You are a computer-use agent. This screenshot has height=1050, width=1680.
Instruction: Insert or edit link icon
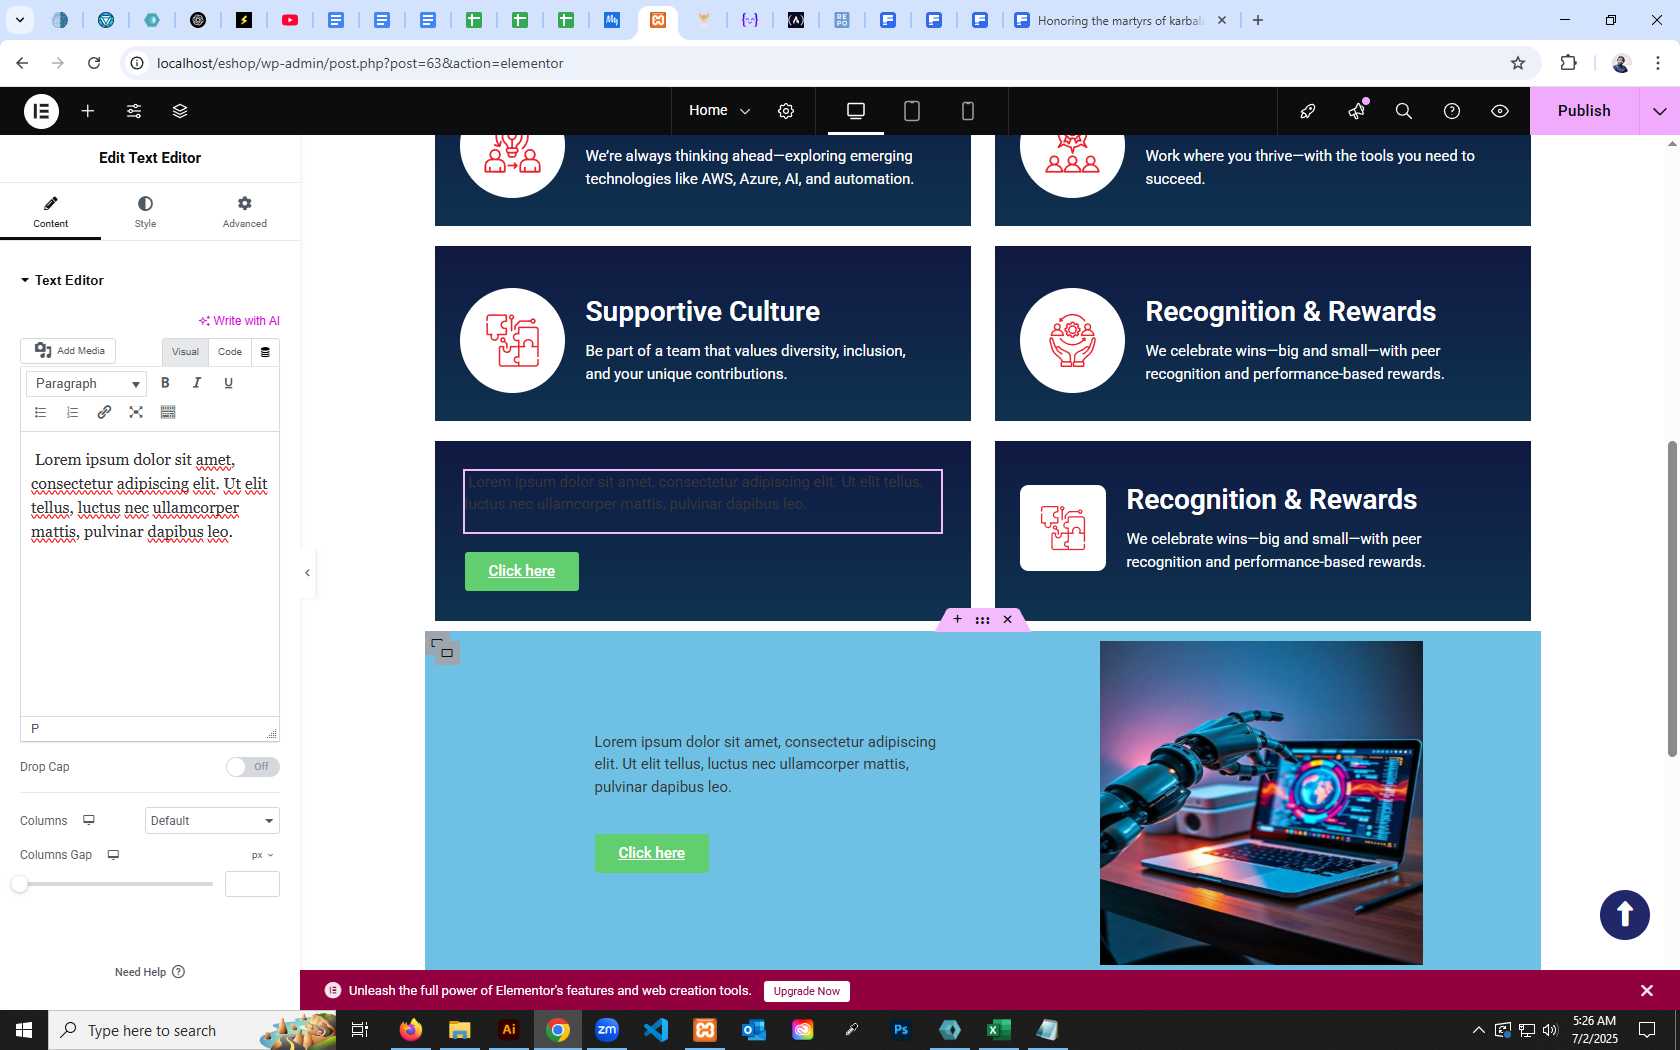click(x=104, y=412)
